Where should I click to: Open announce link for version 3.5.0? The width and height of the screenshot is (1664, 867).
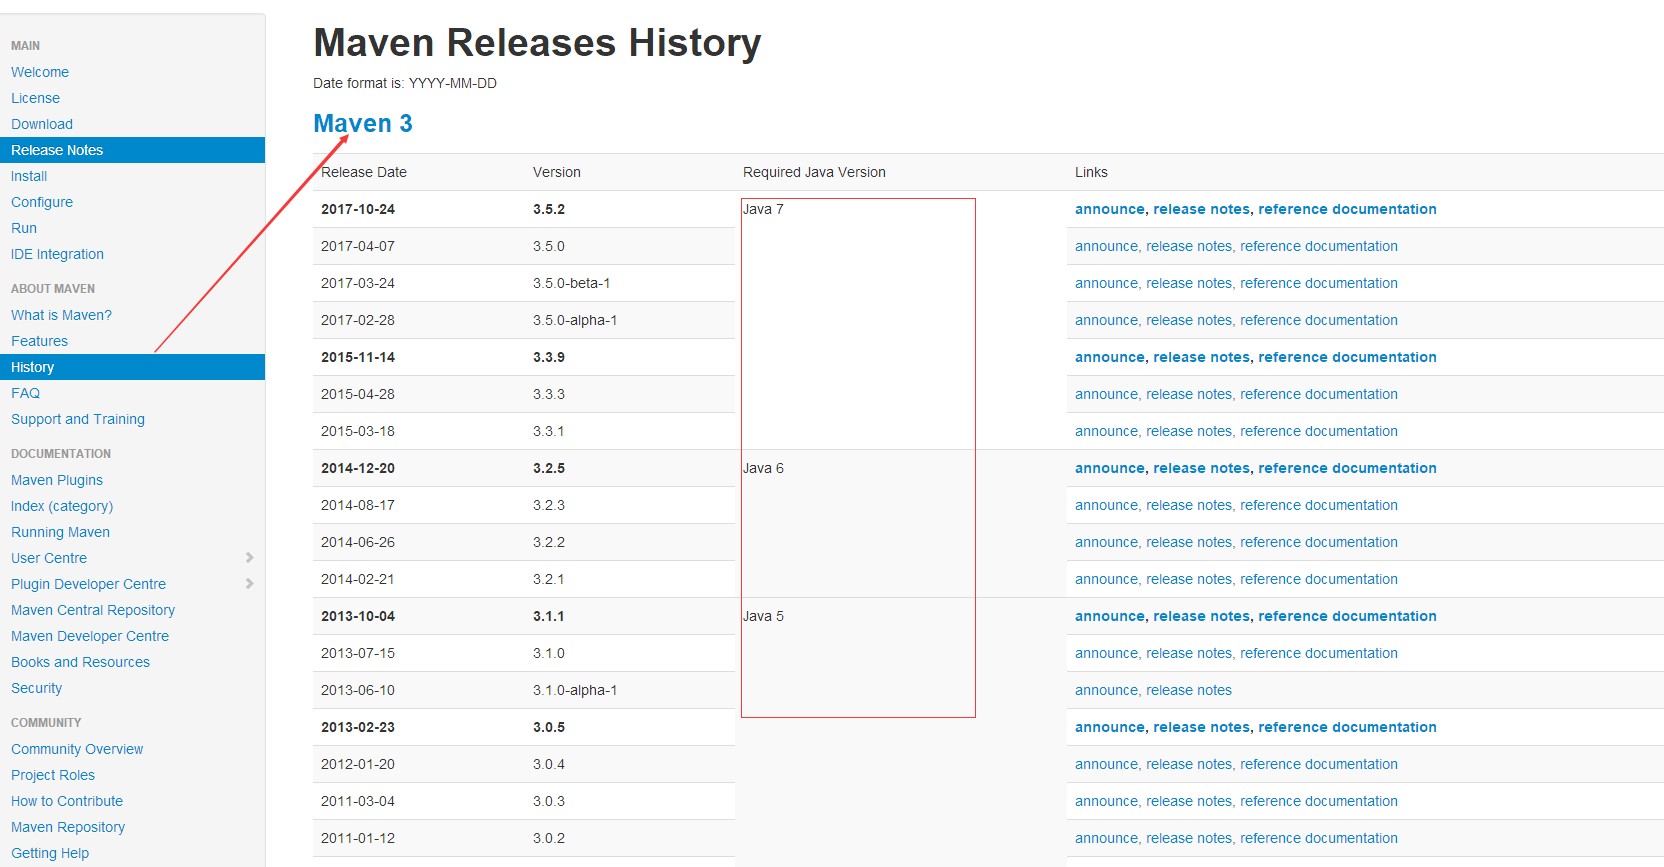[x=1106, y=246]
